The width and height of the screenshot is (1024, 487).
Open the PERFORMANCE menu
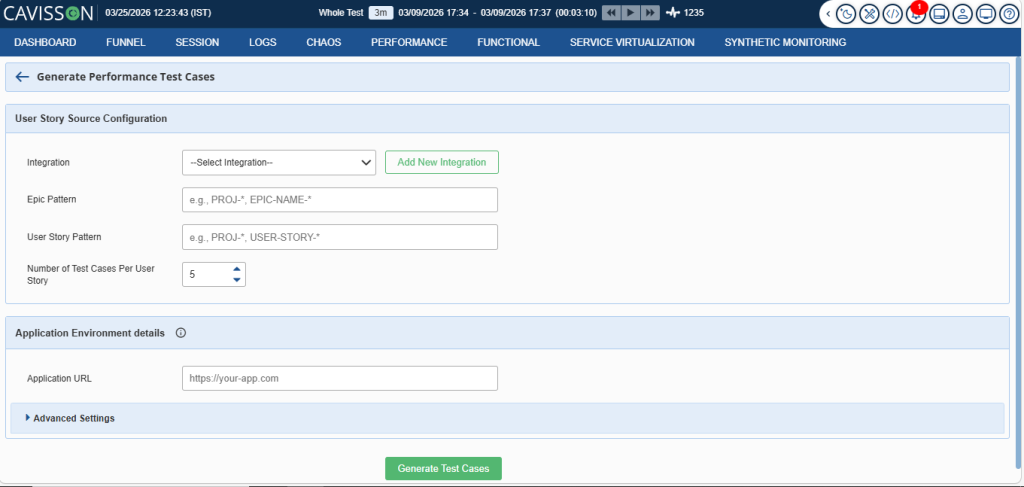pos(408,43)
